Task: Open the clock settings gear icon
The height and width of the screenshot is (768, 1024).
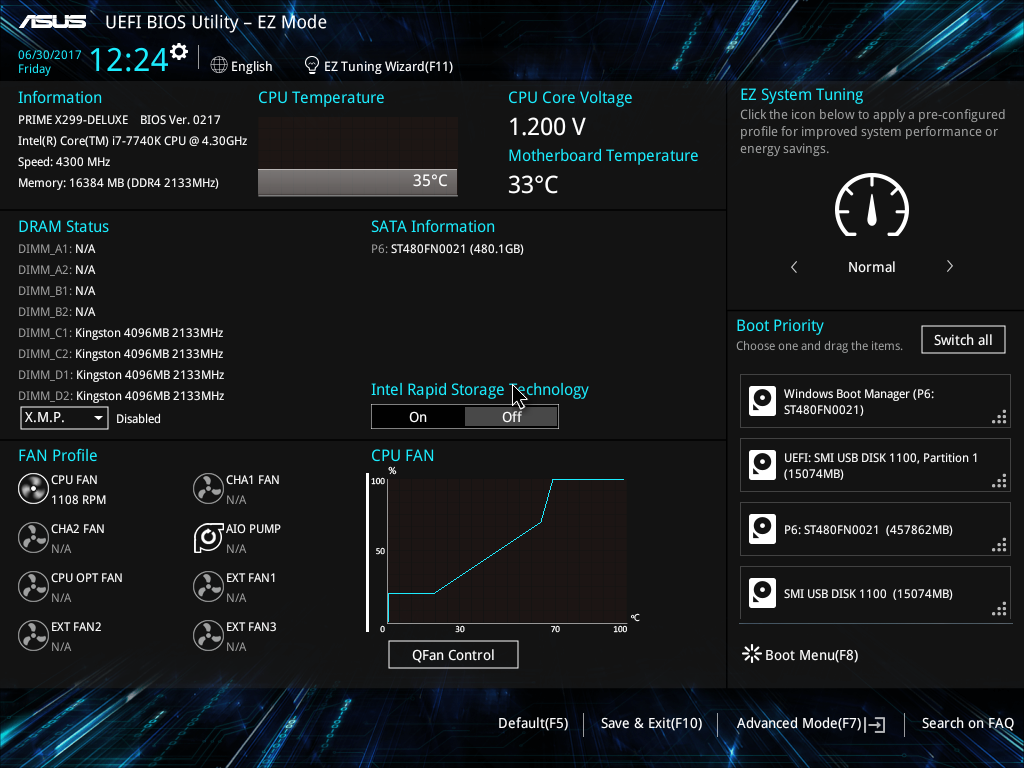Action: click(179, 52)
